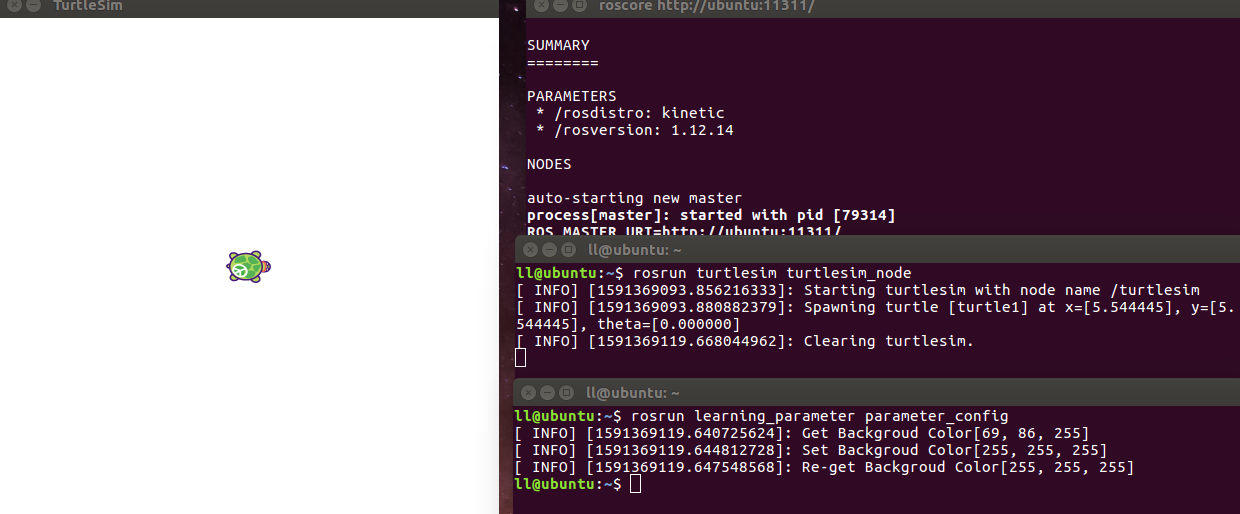
Task: Click the 'rosrun turtlesim turtlesim_node' command
Action: (772, 273)
